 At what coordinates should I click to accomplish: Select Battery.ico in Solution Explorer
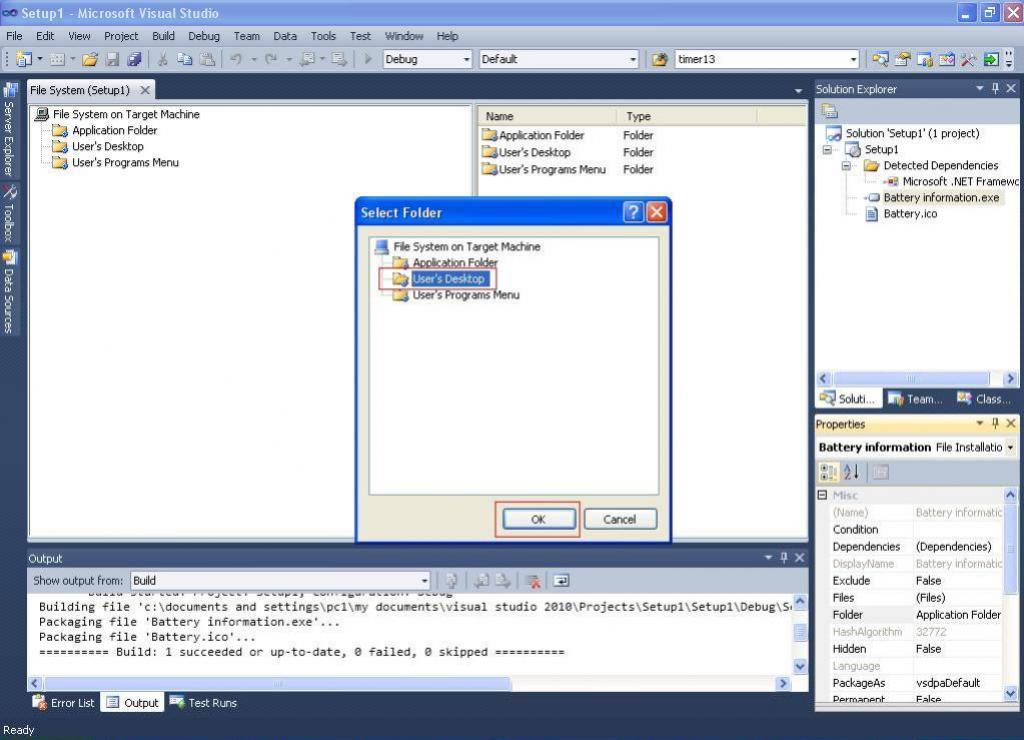pos(910,214)
